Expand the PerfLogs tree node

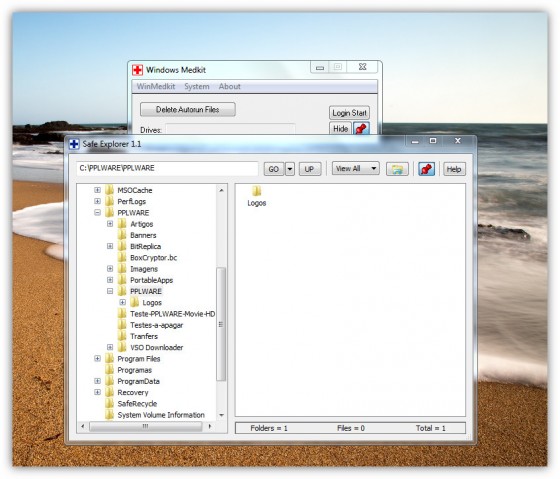click(x=97, y=201)
